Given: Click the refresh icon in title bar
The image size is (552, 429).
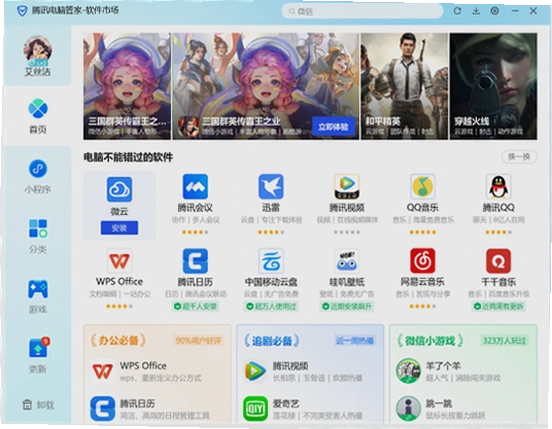Looking at the screenshot, I should [457, 11].
